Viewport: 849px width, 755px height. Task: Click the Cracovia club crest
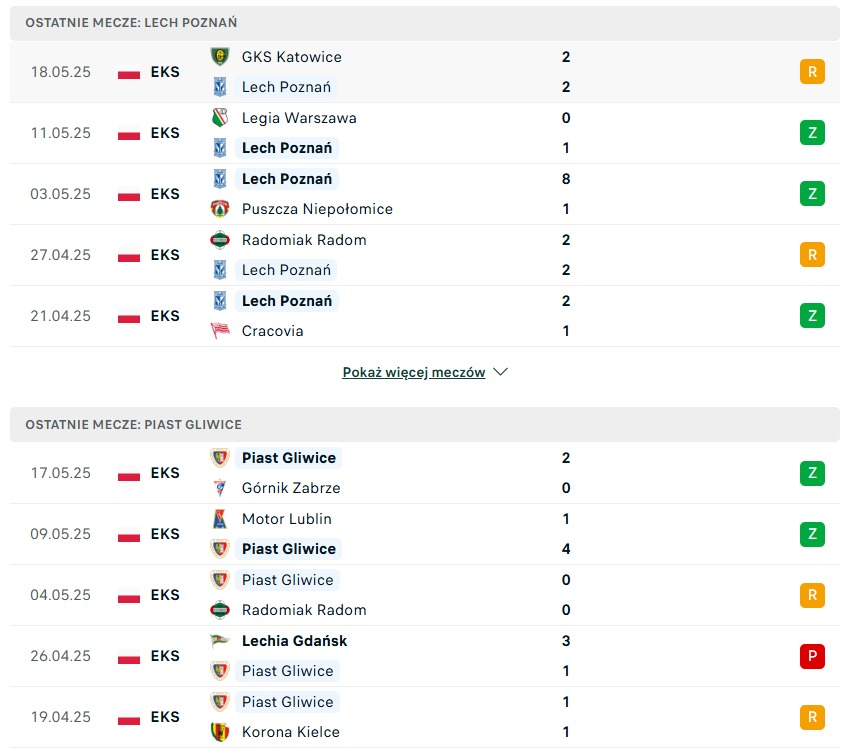(220, 330)
